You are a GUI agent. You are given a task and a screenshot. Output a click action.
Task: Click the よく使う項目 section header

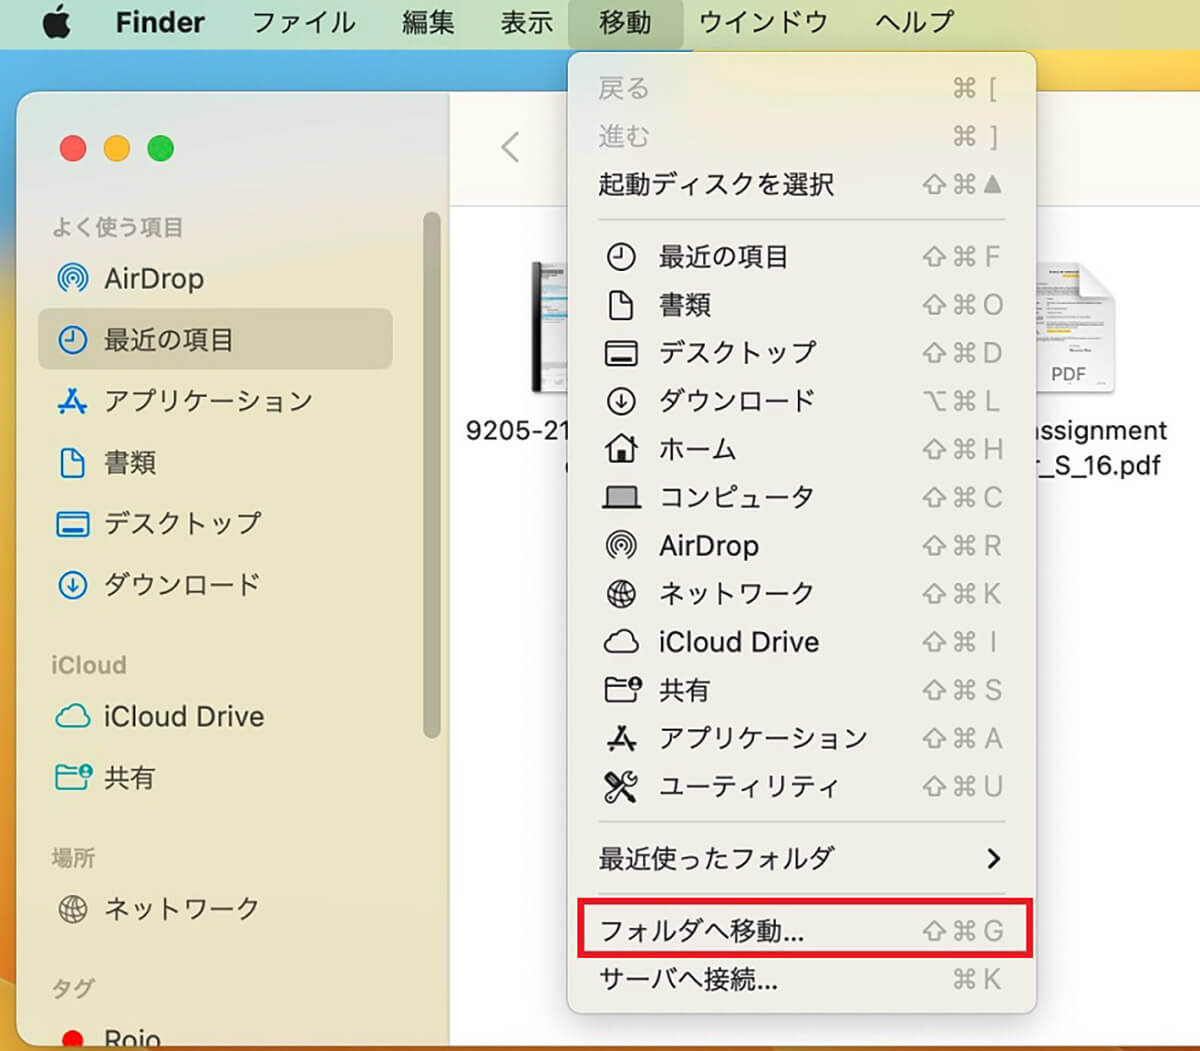click(118, 227)
